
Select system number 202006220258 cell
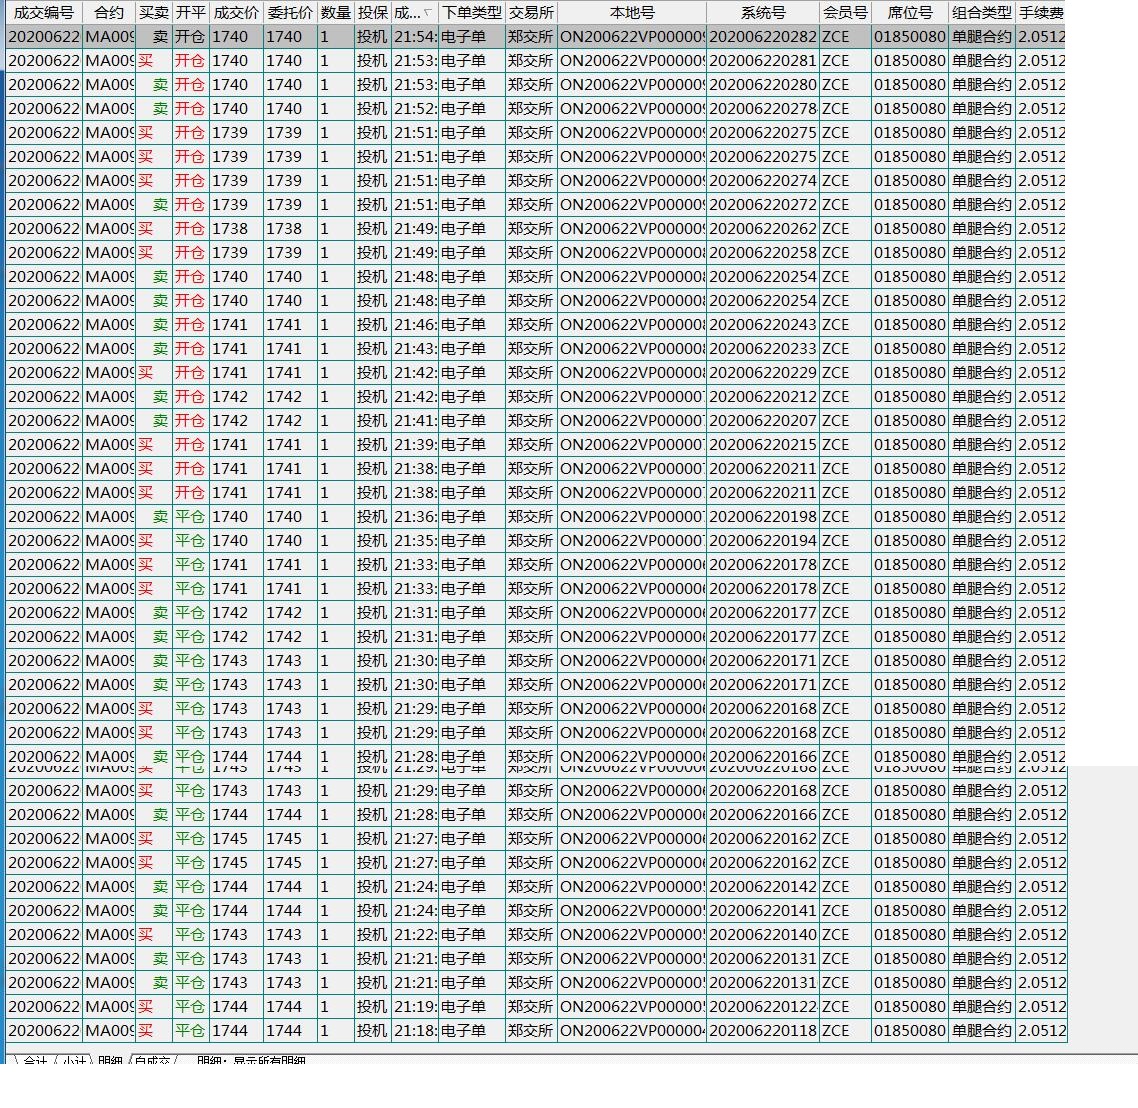pos(763,252)
